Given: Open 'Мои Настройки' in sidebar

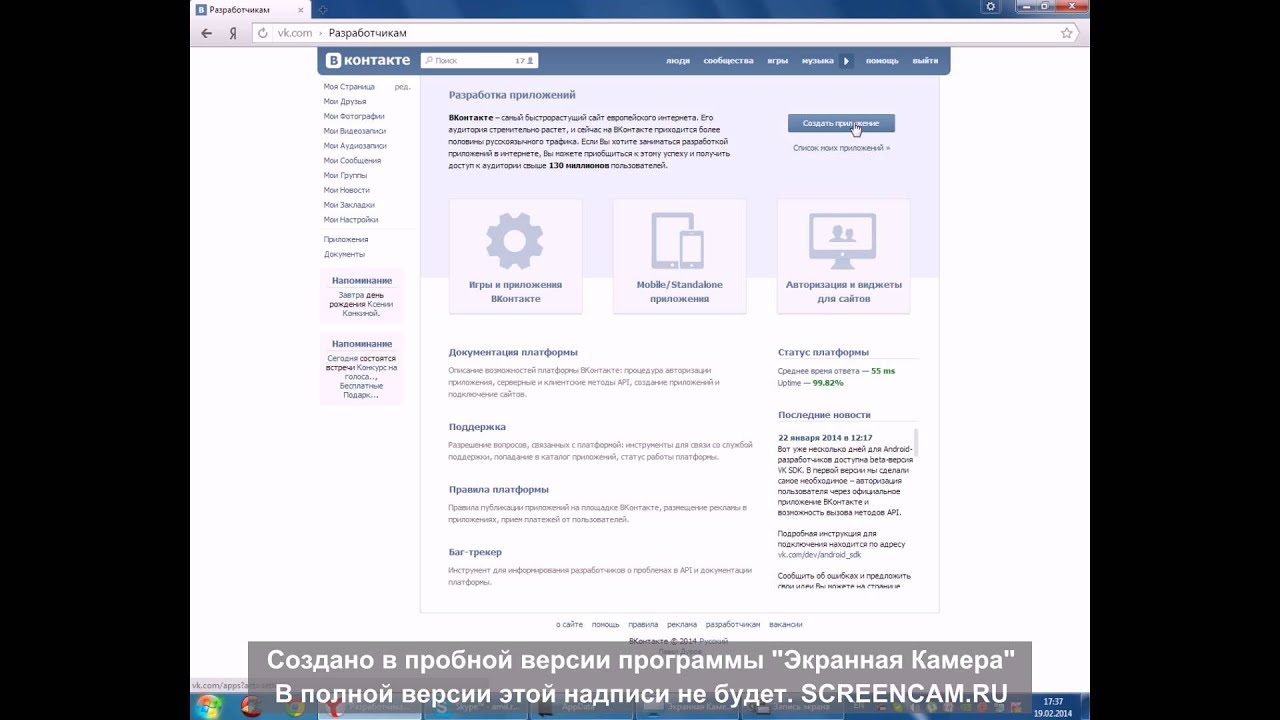Looking at the screenshot, I should [x=351, y=220].
